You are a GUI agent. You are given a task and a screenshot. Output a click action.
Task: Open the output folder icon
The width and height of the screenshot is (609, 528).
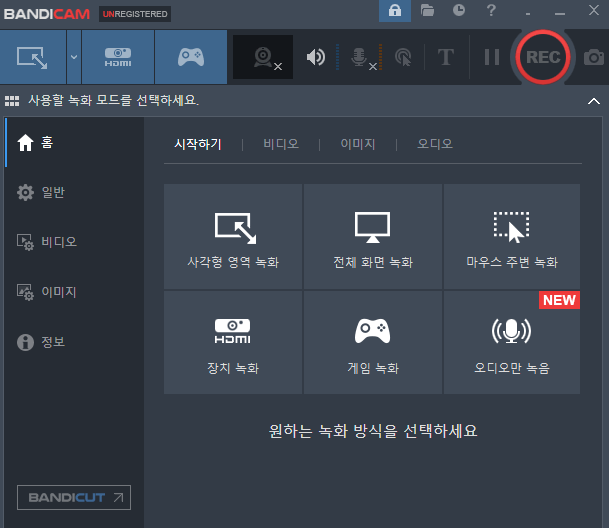click(x=427, y=10)
